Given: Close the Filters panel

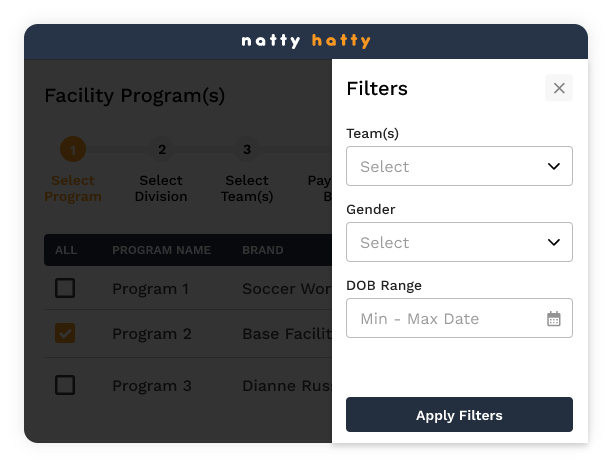Looking at the screenshot, I should (559, 88).
